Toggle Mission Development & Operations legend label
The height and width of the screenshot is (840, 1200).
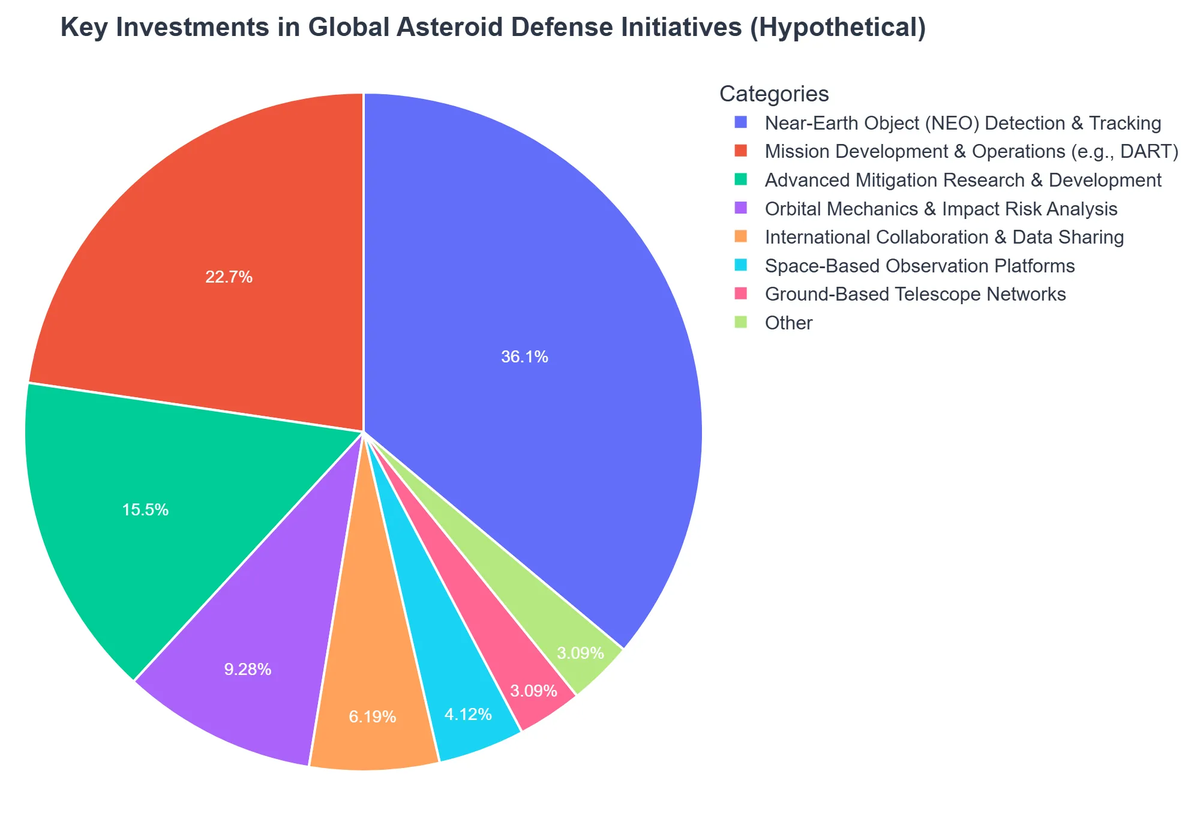point(972,152)
